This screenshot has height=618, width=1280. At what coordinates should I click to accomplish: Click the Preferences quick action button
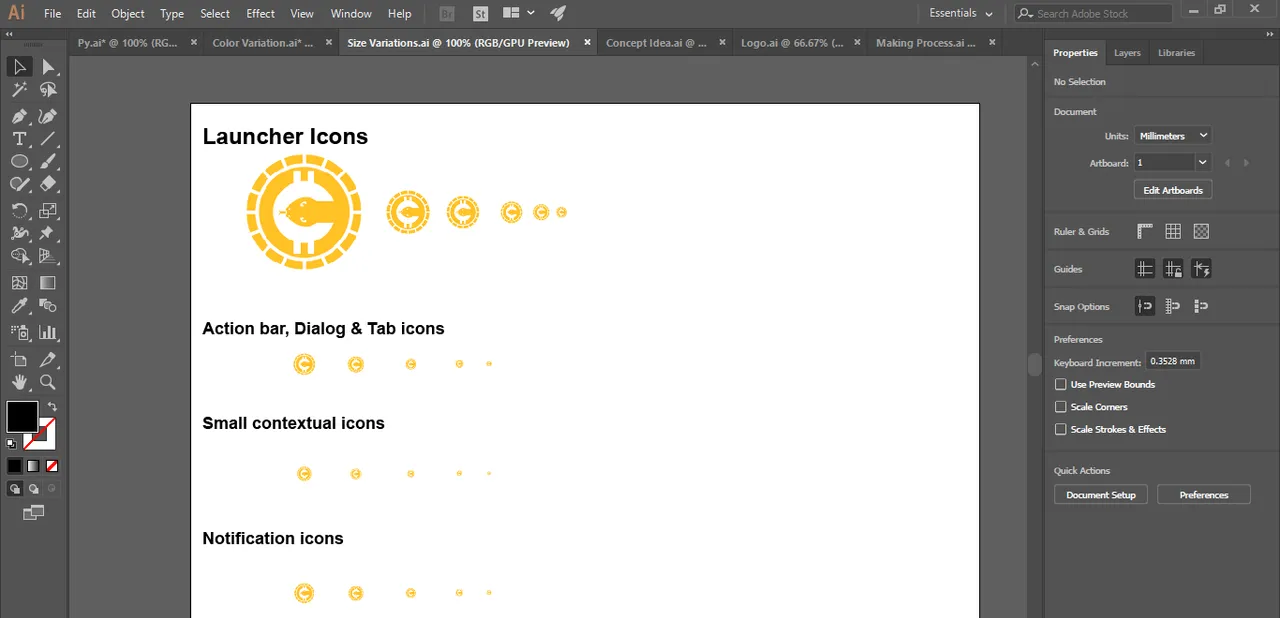1204,495
